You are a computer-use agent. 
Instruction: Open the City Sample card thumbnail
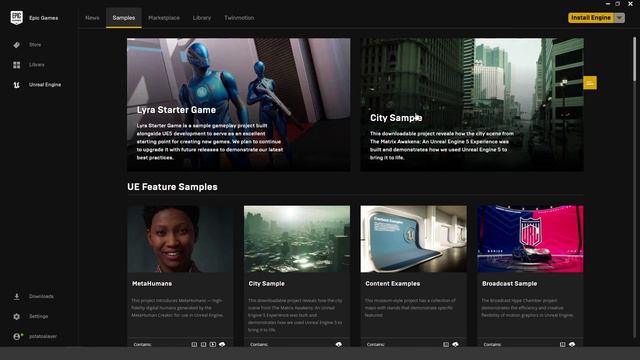coord(297,239)
